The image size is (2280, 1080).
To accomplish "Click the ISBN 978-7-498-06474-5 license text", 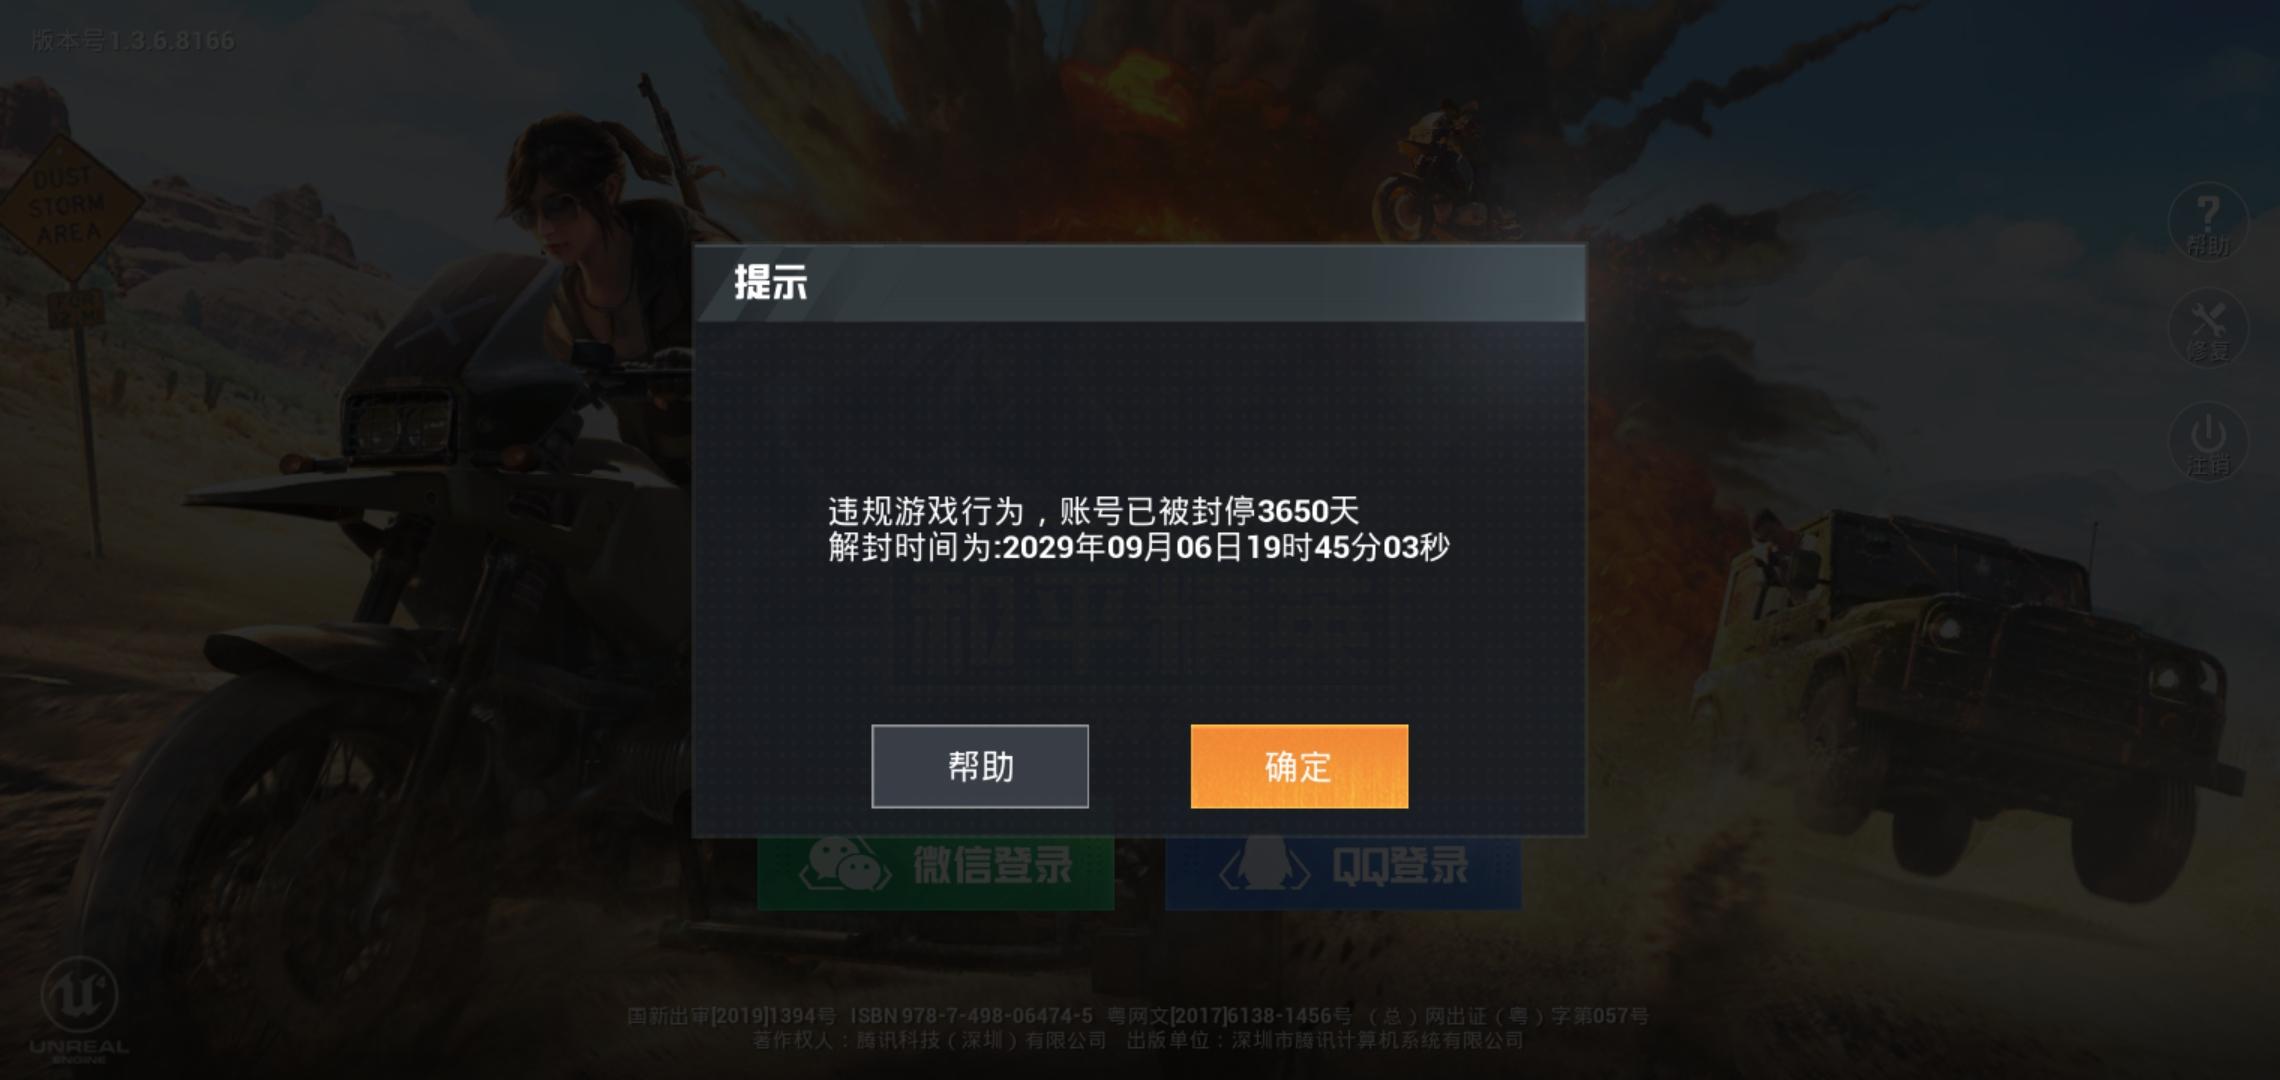I will (x=971, y=1016).
